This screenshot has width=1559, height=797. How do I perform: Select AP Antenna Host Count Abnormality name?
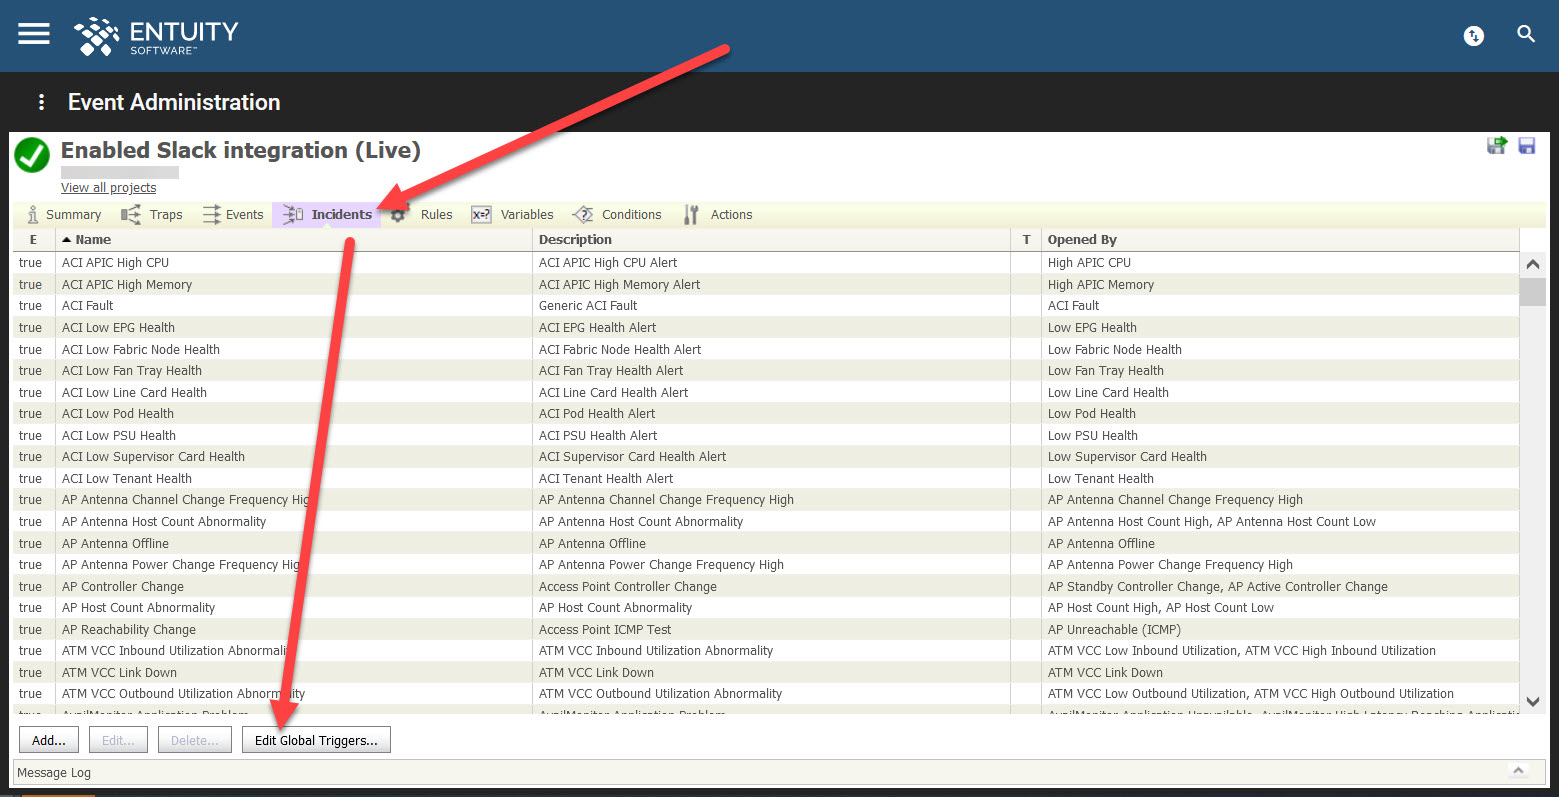click(x=164, y=522)
